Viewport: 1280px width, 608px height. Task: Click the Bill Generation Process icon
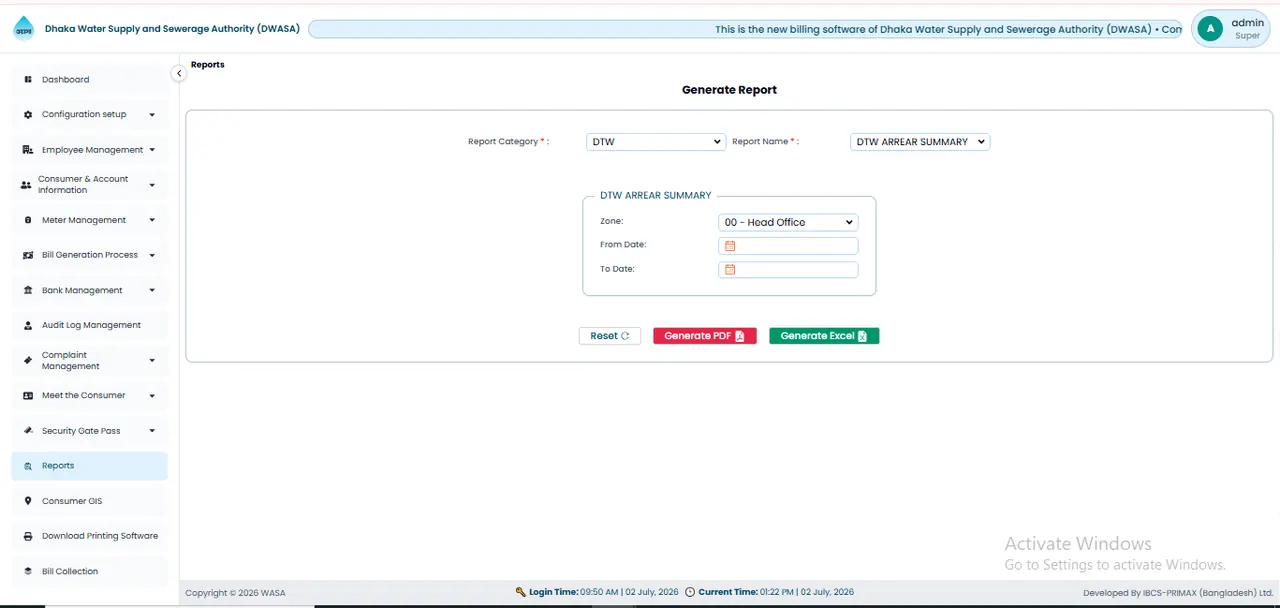click(x=28, y=255)
